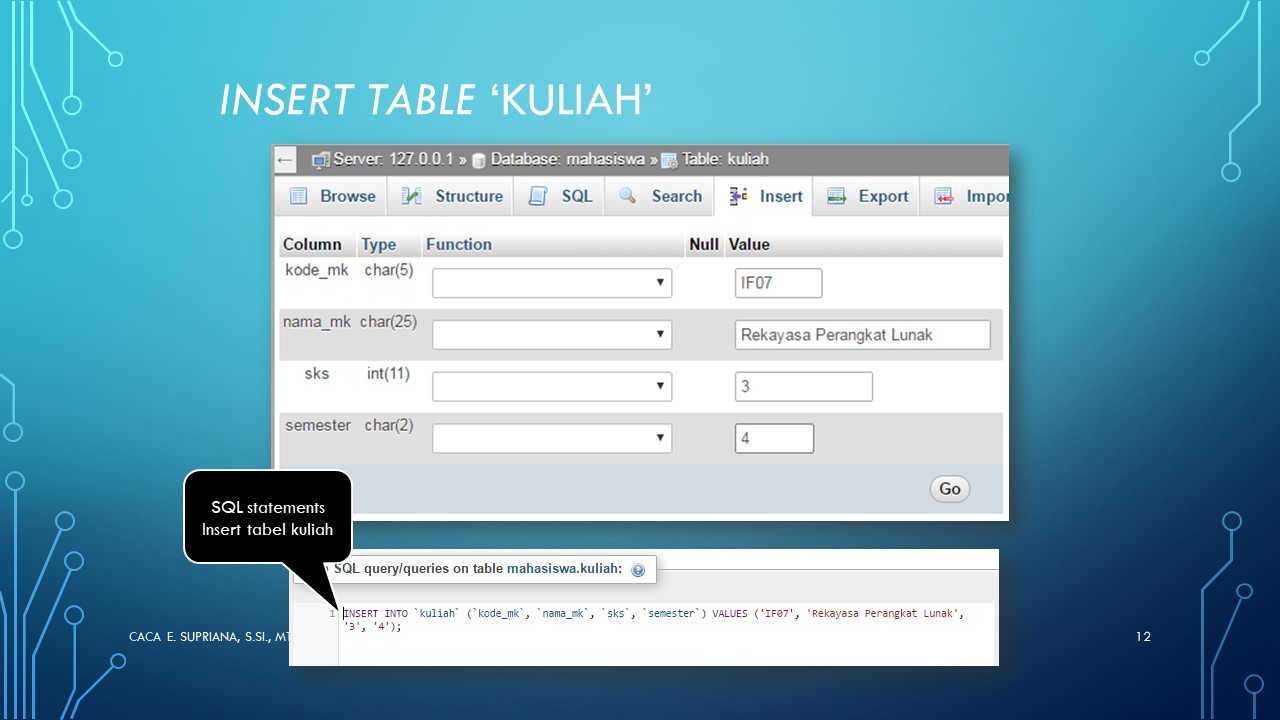
Task: Click the mahasiswa.kuliah link
Action: (567, 569)
